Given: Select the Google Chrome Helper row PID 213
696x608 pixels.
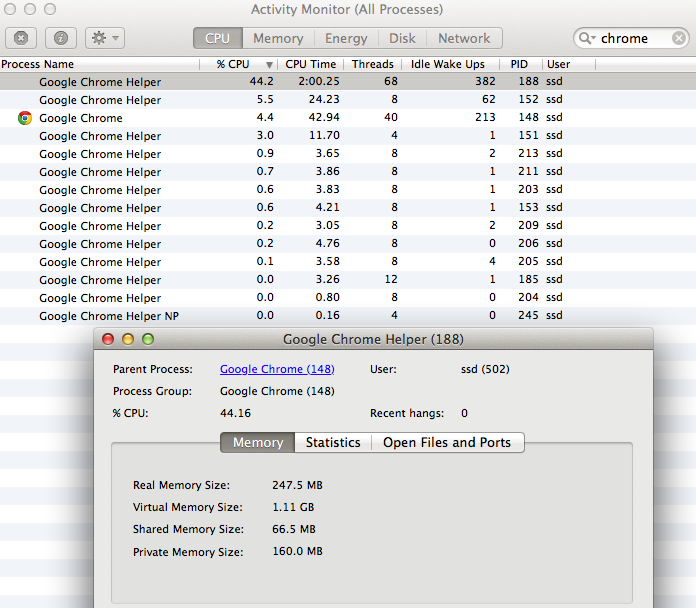Looking at the screenshot, I should [348, 154].
